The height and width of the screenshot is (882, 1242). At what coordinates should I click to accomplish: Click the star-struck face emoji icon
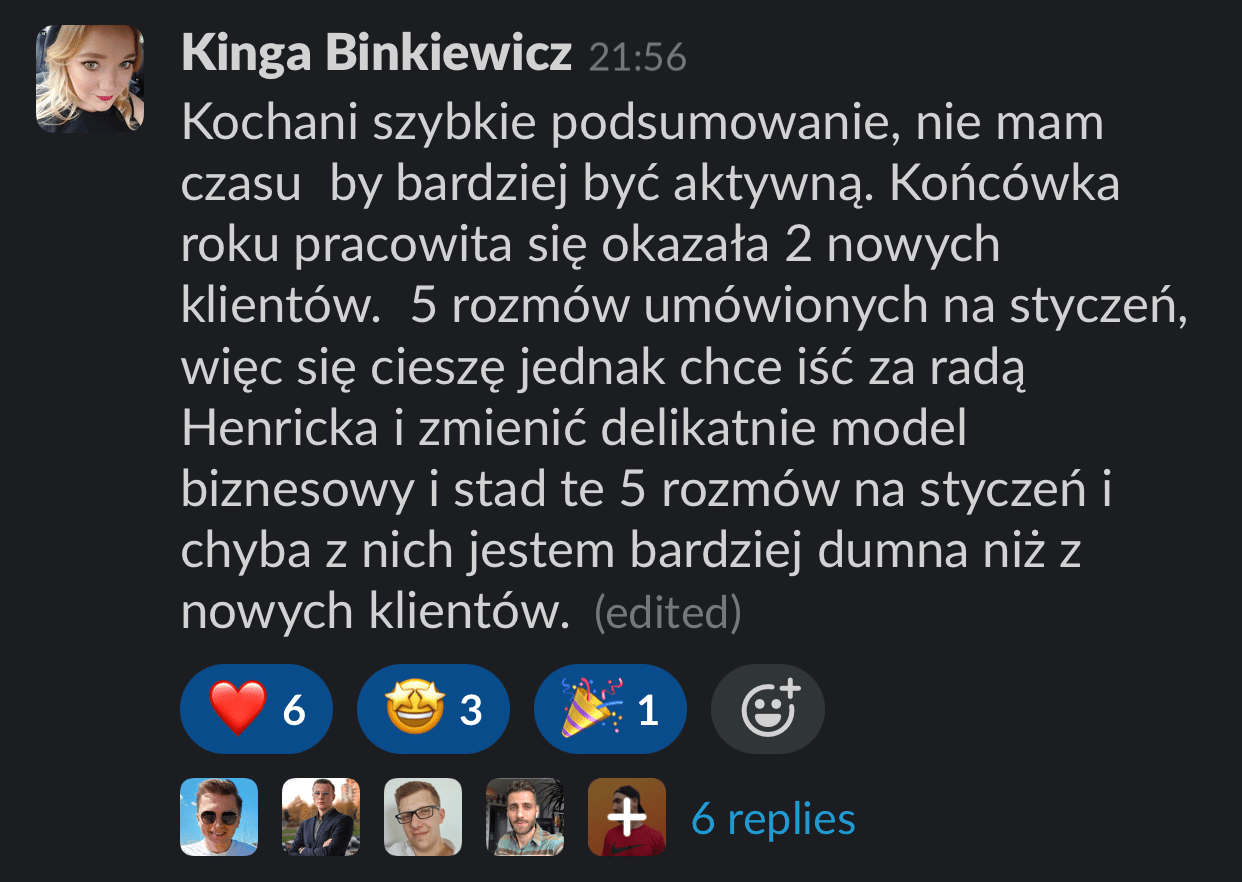click(x=415, y=709)
